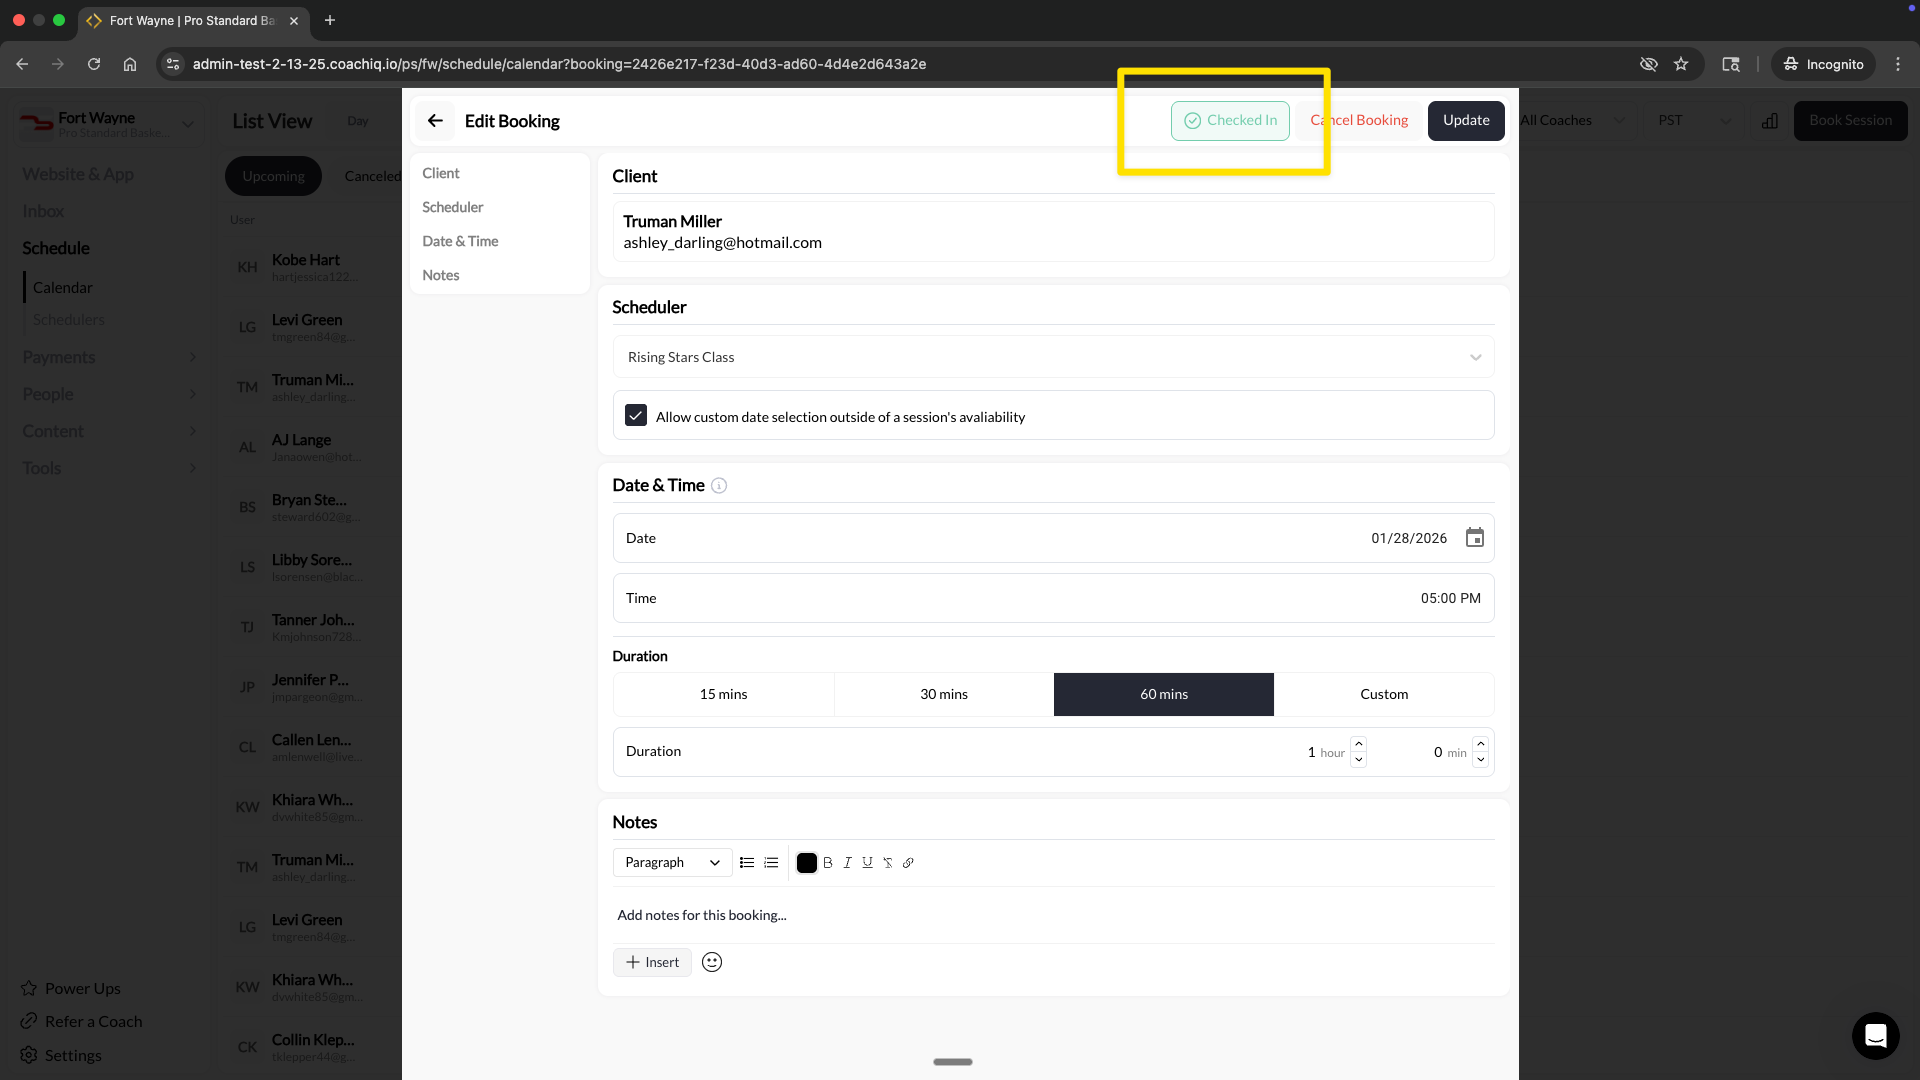Click the black text color swatch
Viewport: 1920px width, 1080px height.
pyautogui.click(x=807, y=862)
